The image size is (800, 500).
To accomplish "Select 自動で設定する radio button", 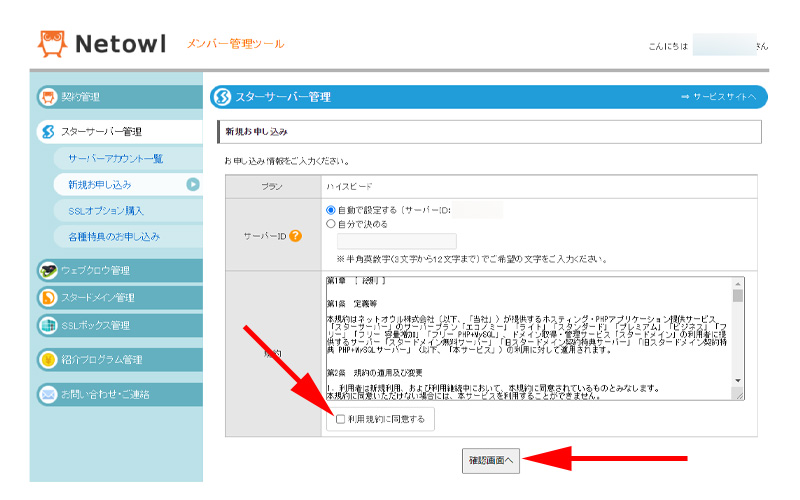I will (331, 210).
